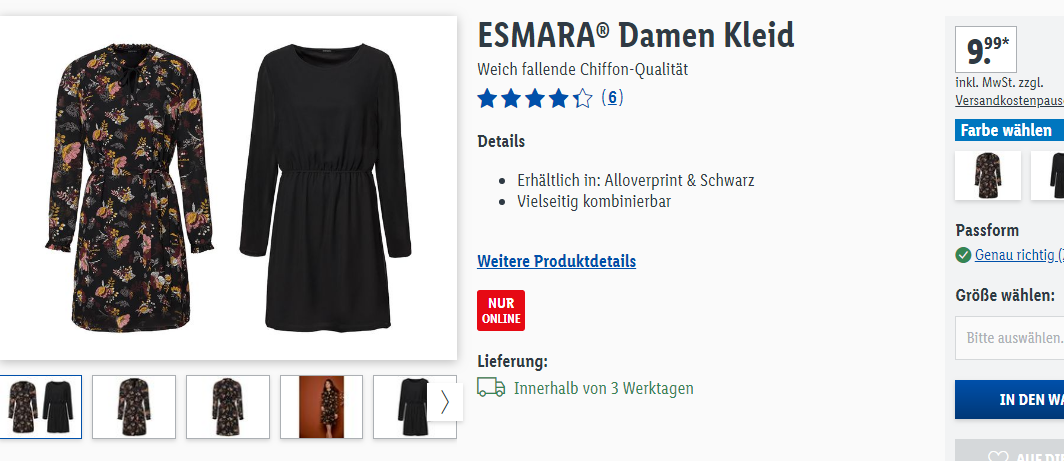Select the black dress color swatch

1048,175
